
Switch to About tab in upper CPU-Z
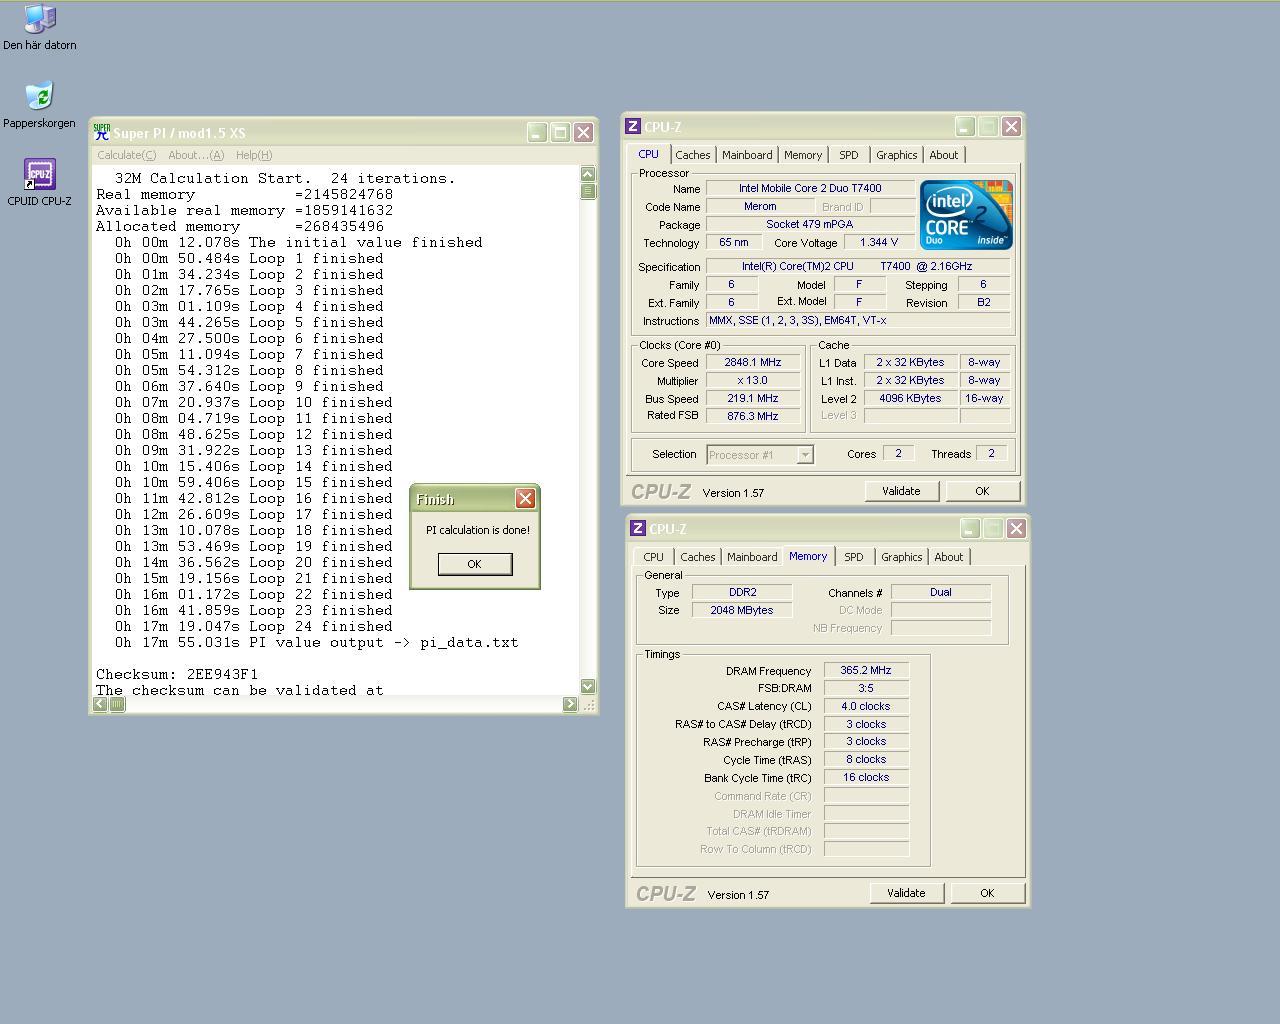click(943, 155)
